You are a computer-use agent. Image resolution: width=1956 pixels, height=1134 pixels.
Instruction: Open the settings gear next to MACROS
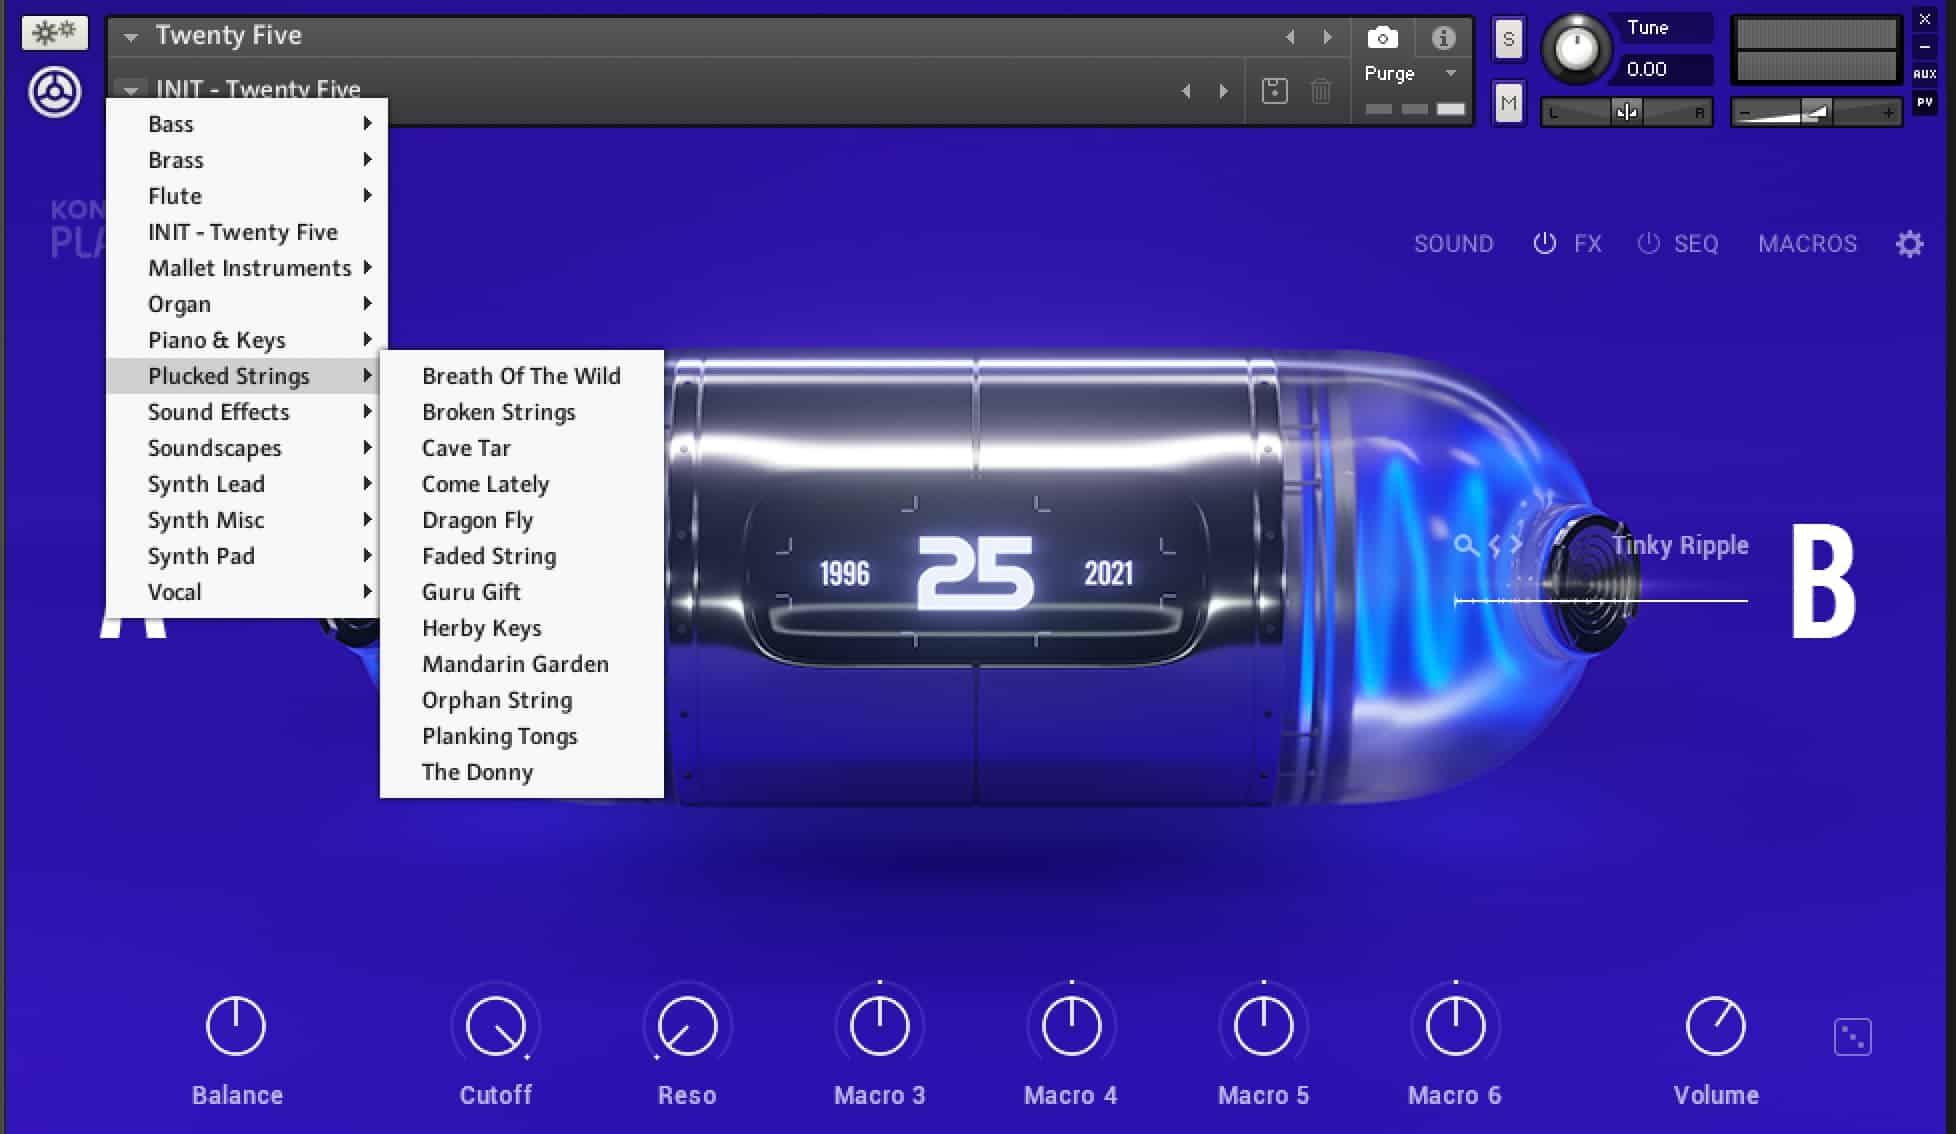1909,244
